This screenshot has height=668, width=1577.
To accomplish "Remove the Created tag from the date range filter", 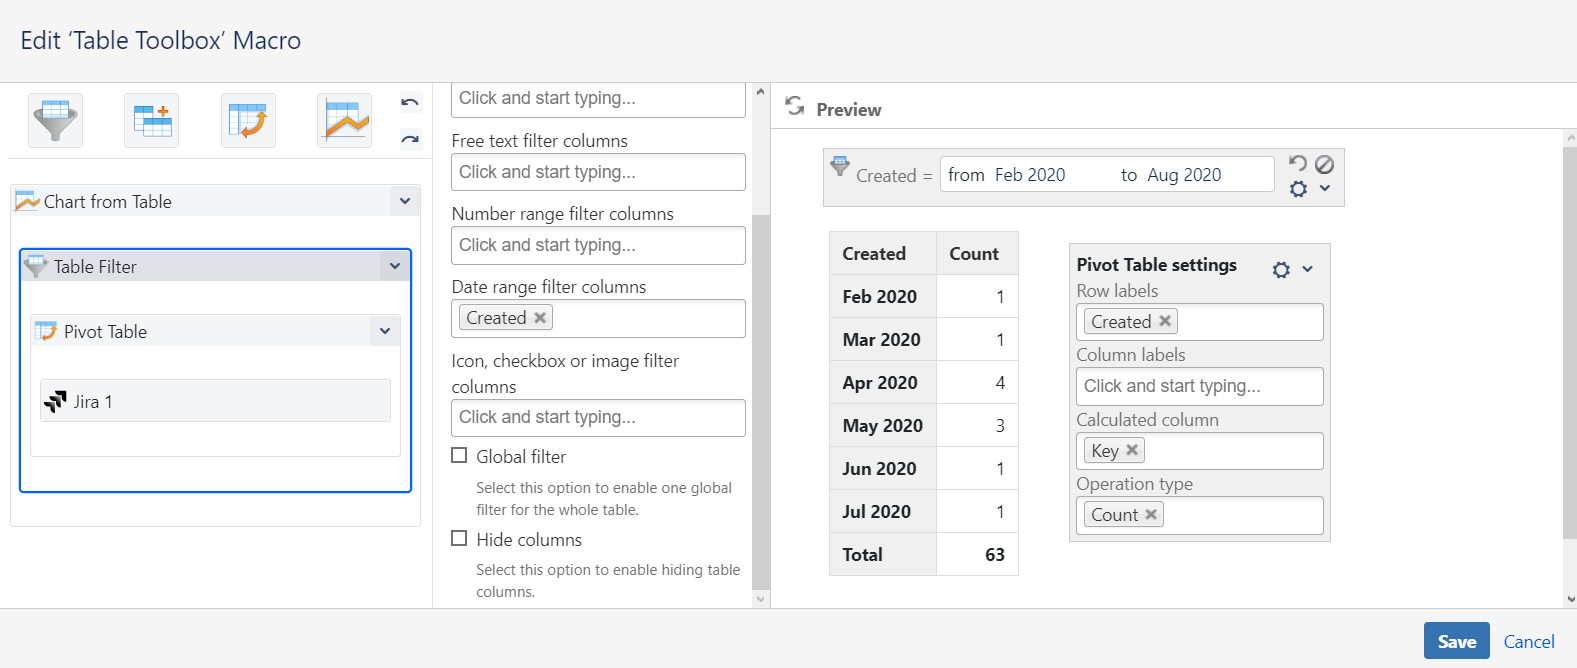I will (540, 318).
